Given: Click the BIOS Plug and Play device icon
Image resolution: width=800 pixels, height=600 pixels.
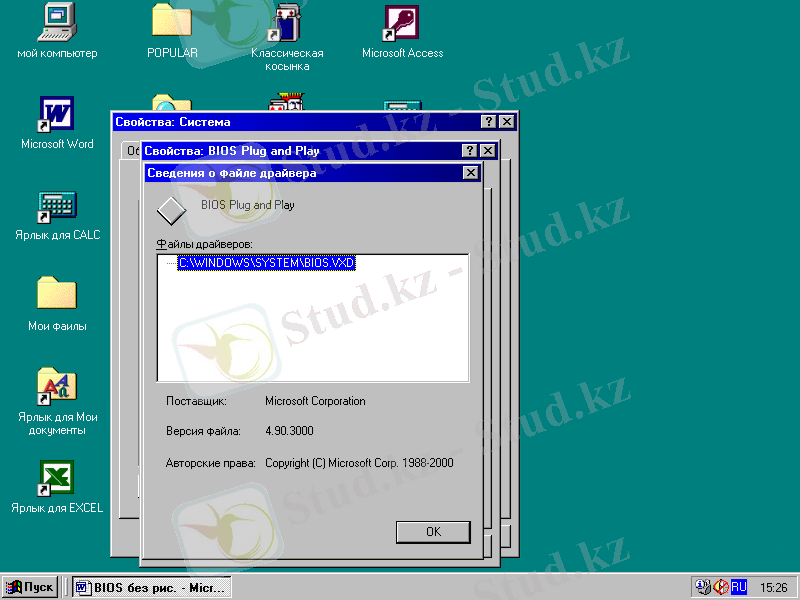Looking at the screenshot, I should point(171,211).
